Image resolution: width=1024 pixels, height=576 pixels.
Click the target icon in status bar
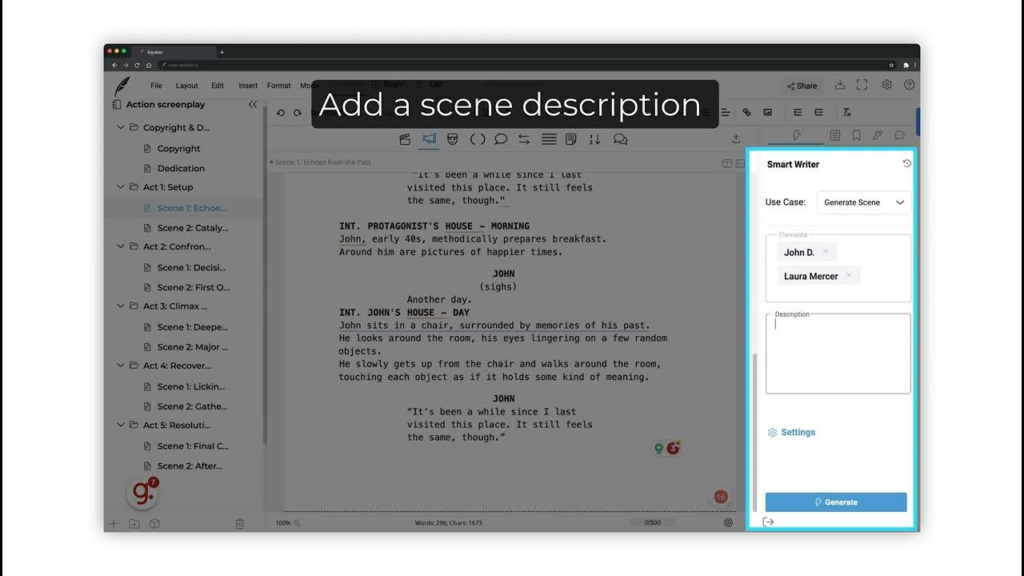tap(728, 522)
